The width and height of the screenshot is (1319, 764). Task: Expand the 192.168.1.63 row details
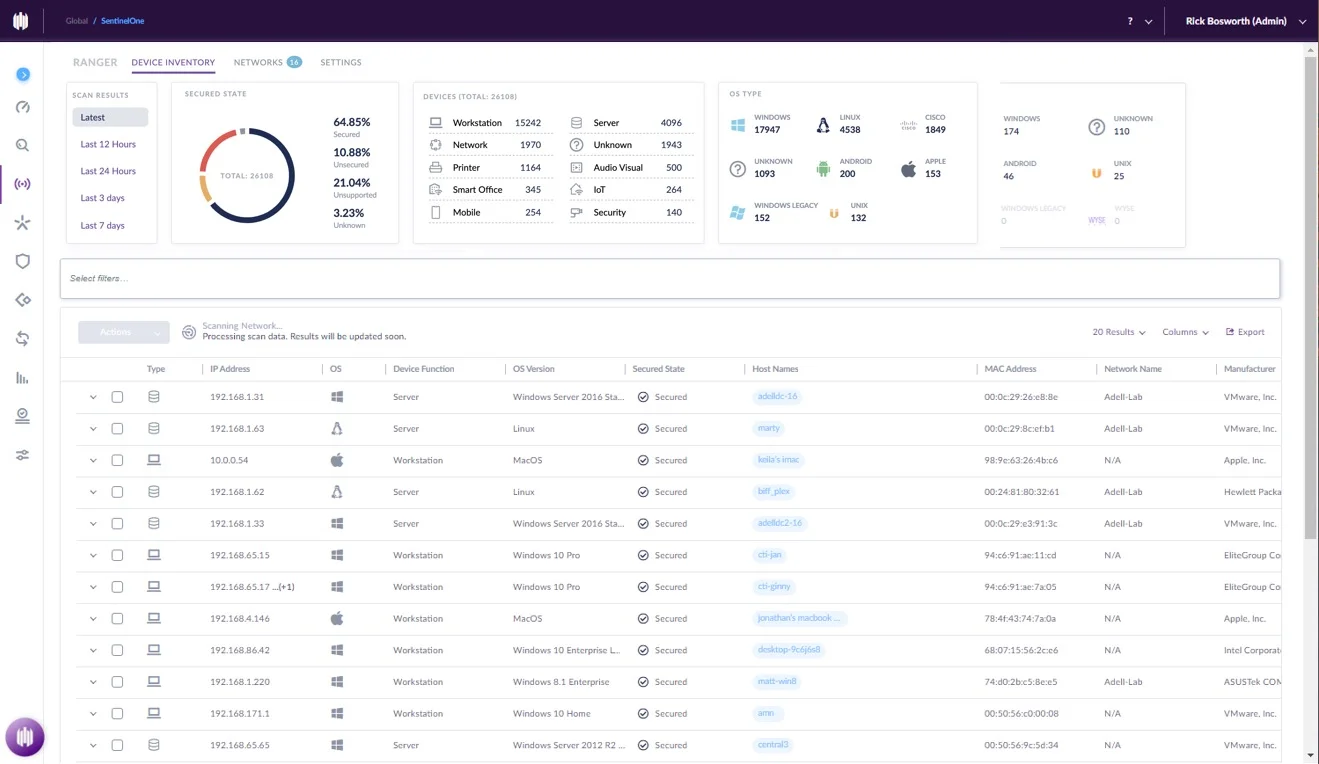pyautogui.click(x=93, y=429)
